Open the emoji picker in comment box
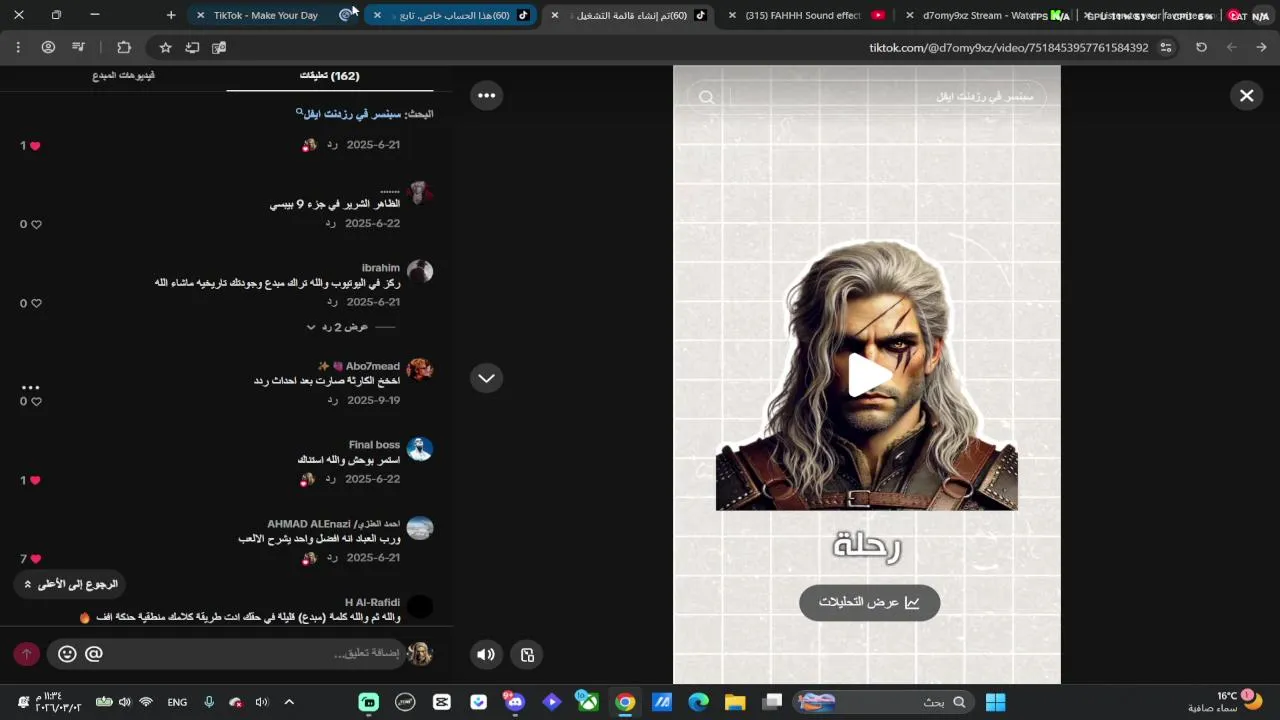Image resolution: width=1280 pixels, height=720 pixels. (x=67, y=654)
